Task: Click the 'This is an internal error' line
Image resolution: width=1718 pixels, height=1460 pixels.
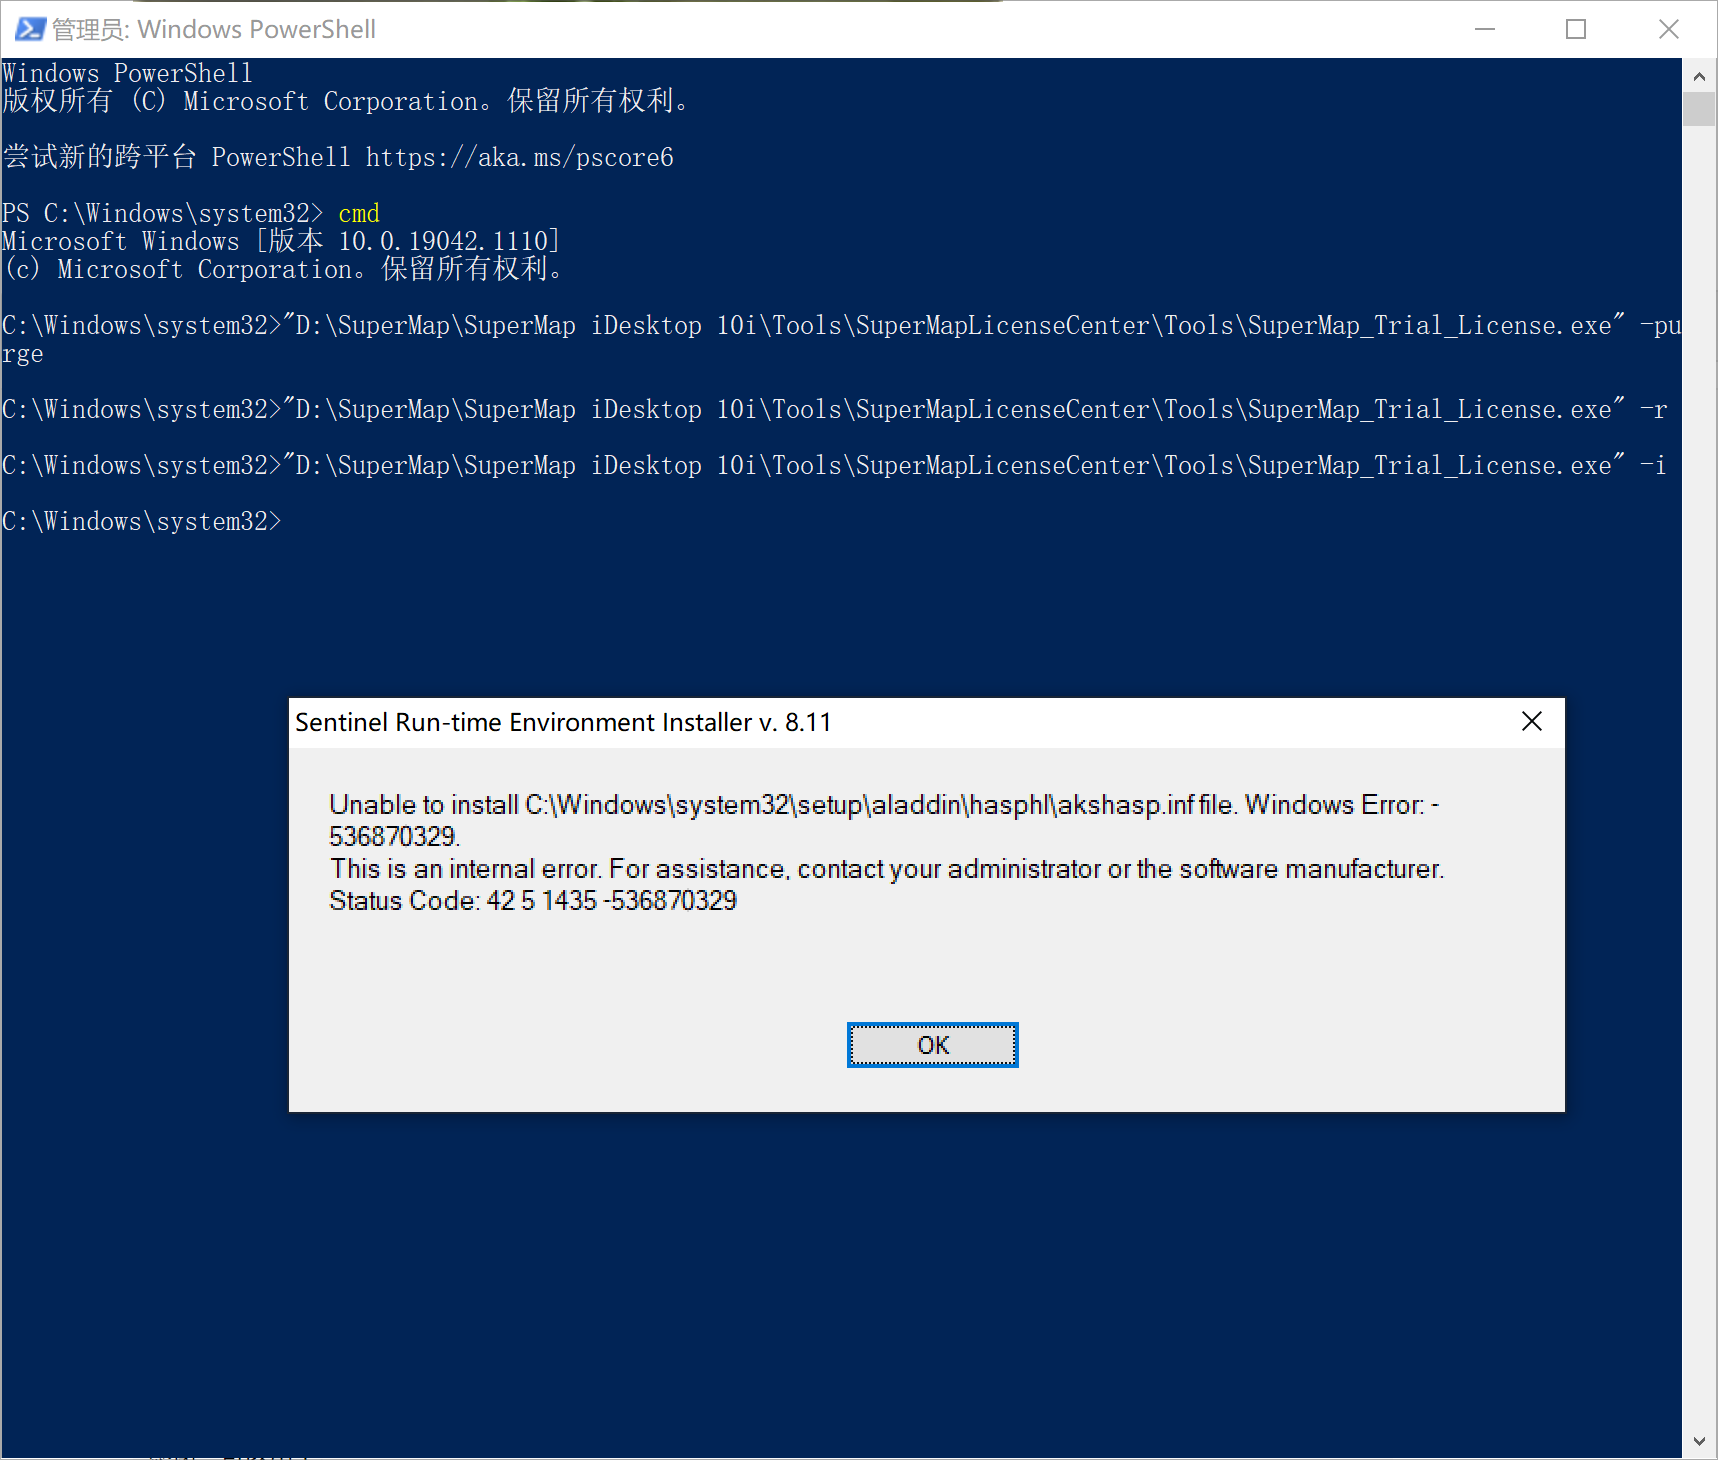Action: [x=887, y=868]
